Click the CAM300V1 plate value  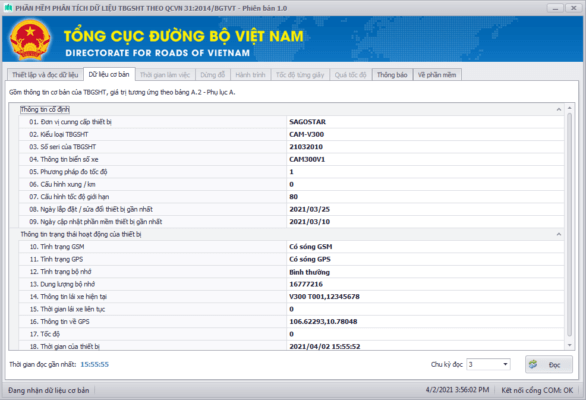[x=307, y=159]
